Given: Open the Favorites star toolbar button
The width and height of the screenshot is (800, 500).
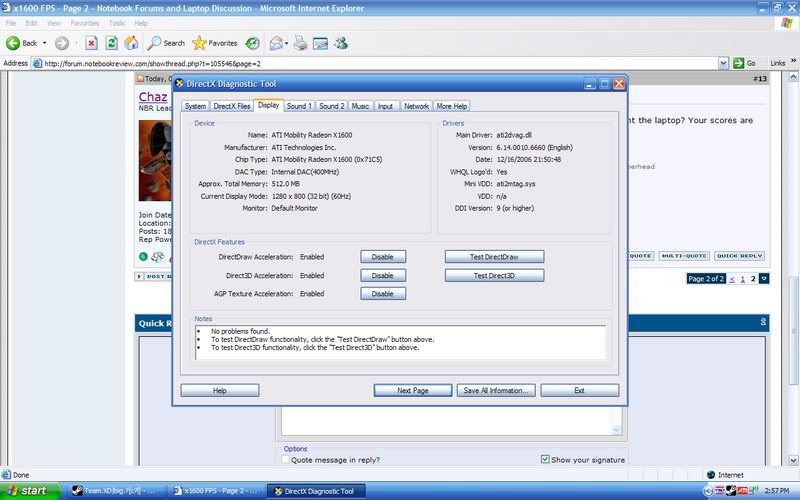Looking at the screenshot, I should pos(215,43).
